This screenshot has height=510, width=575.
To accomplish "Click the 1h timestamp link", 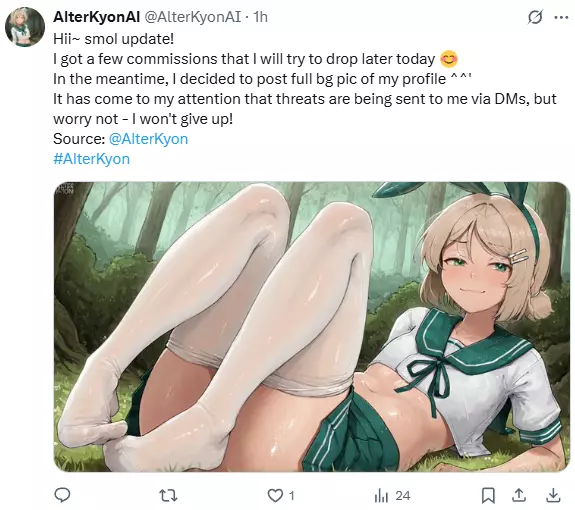I will click(x=260, y=17).
